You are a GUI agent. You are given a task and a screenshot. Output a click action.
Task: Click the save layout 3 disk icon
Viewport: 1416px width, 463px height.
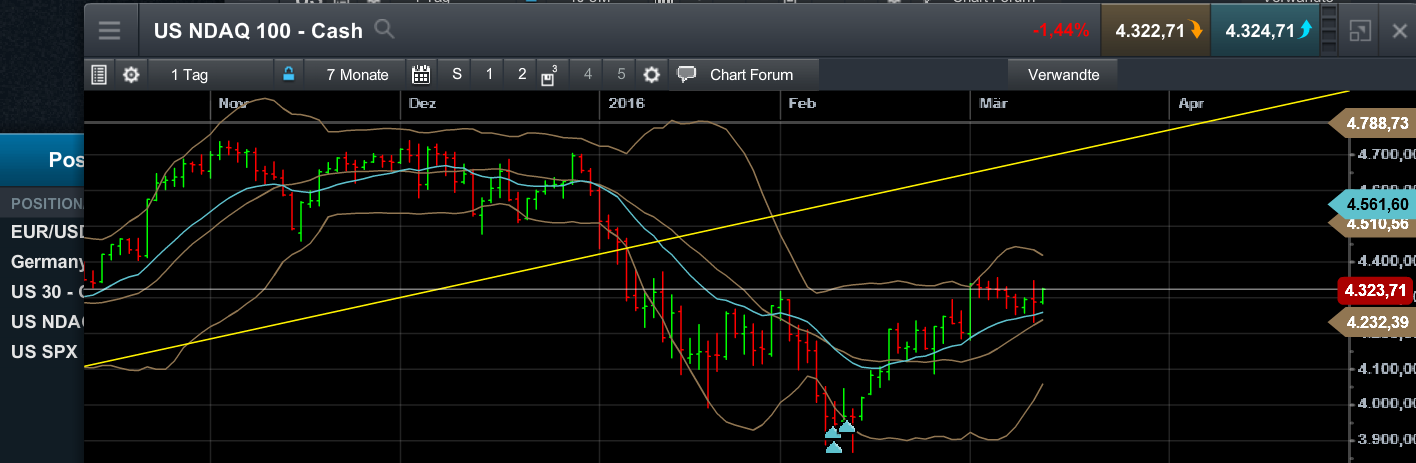click(x=550, y=75)
